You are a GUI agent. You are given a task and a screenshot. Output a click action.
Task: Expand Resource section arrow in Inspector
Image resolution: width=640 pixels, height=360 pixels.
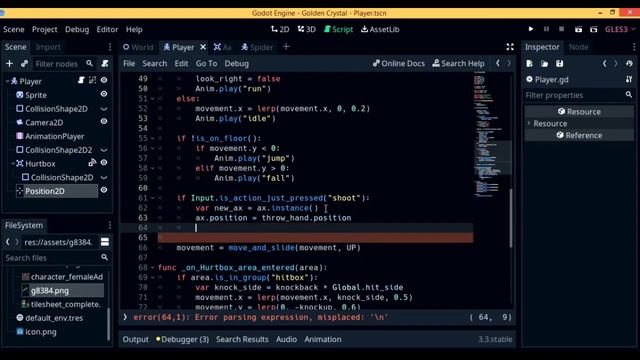[x=529, y=123]
